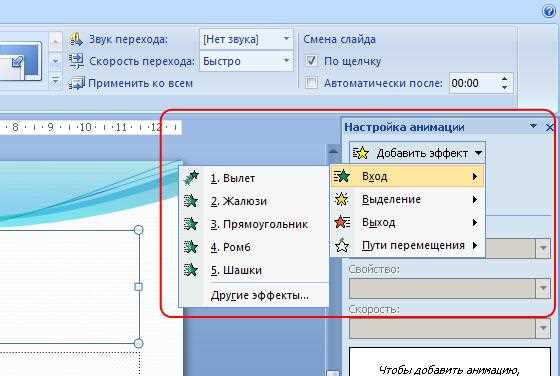This screenshot has height=376, width=560.
Task: Click the transition thumbnail in the gallery
Action: 21,60
